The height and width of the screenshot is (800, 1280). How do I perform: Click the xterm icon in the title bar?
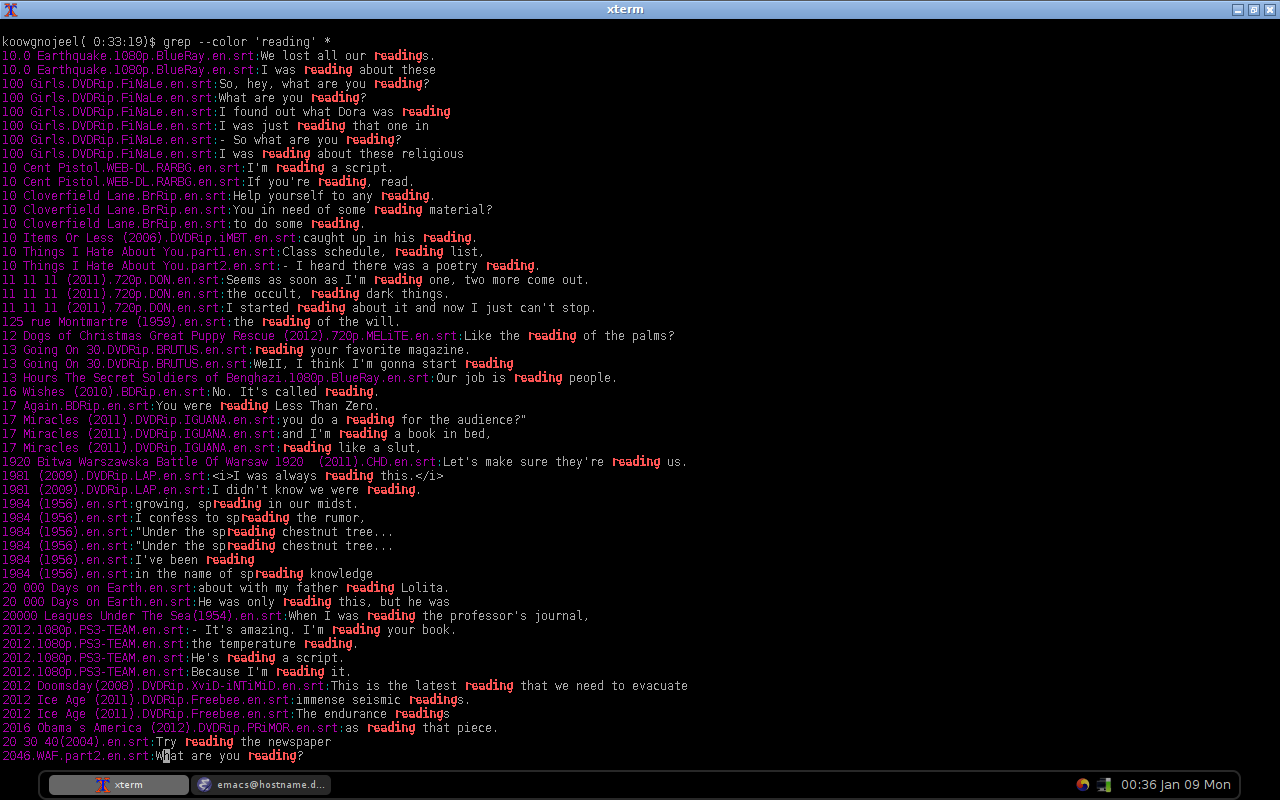(10, 9)
